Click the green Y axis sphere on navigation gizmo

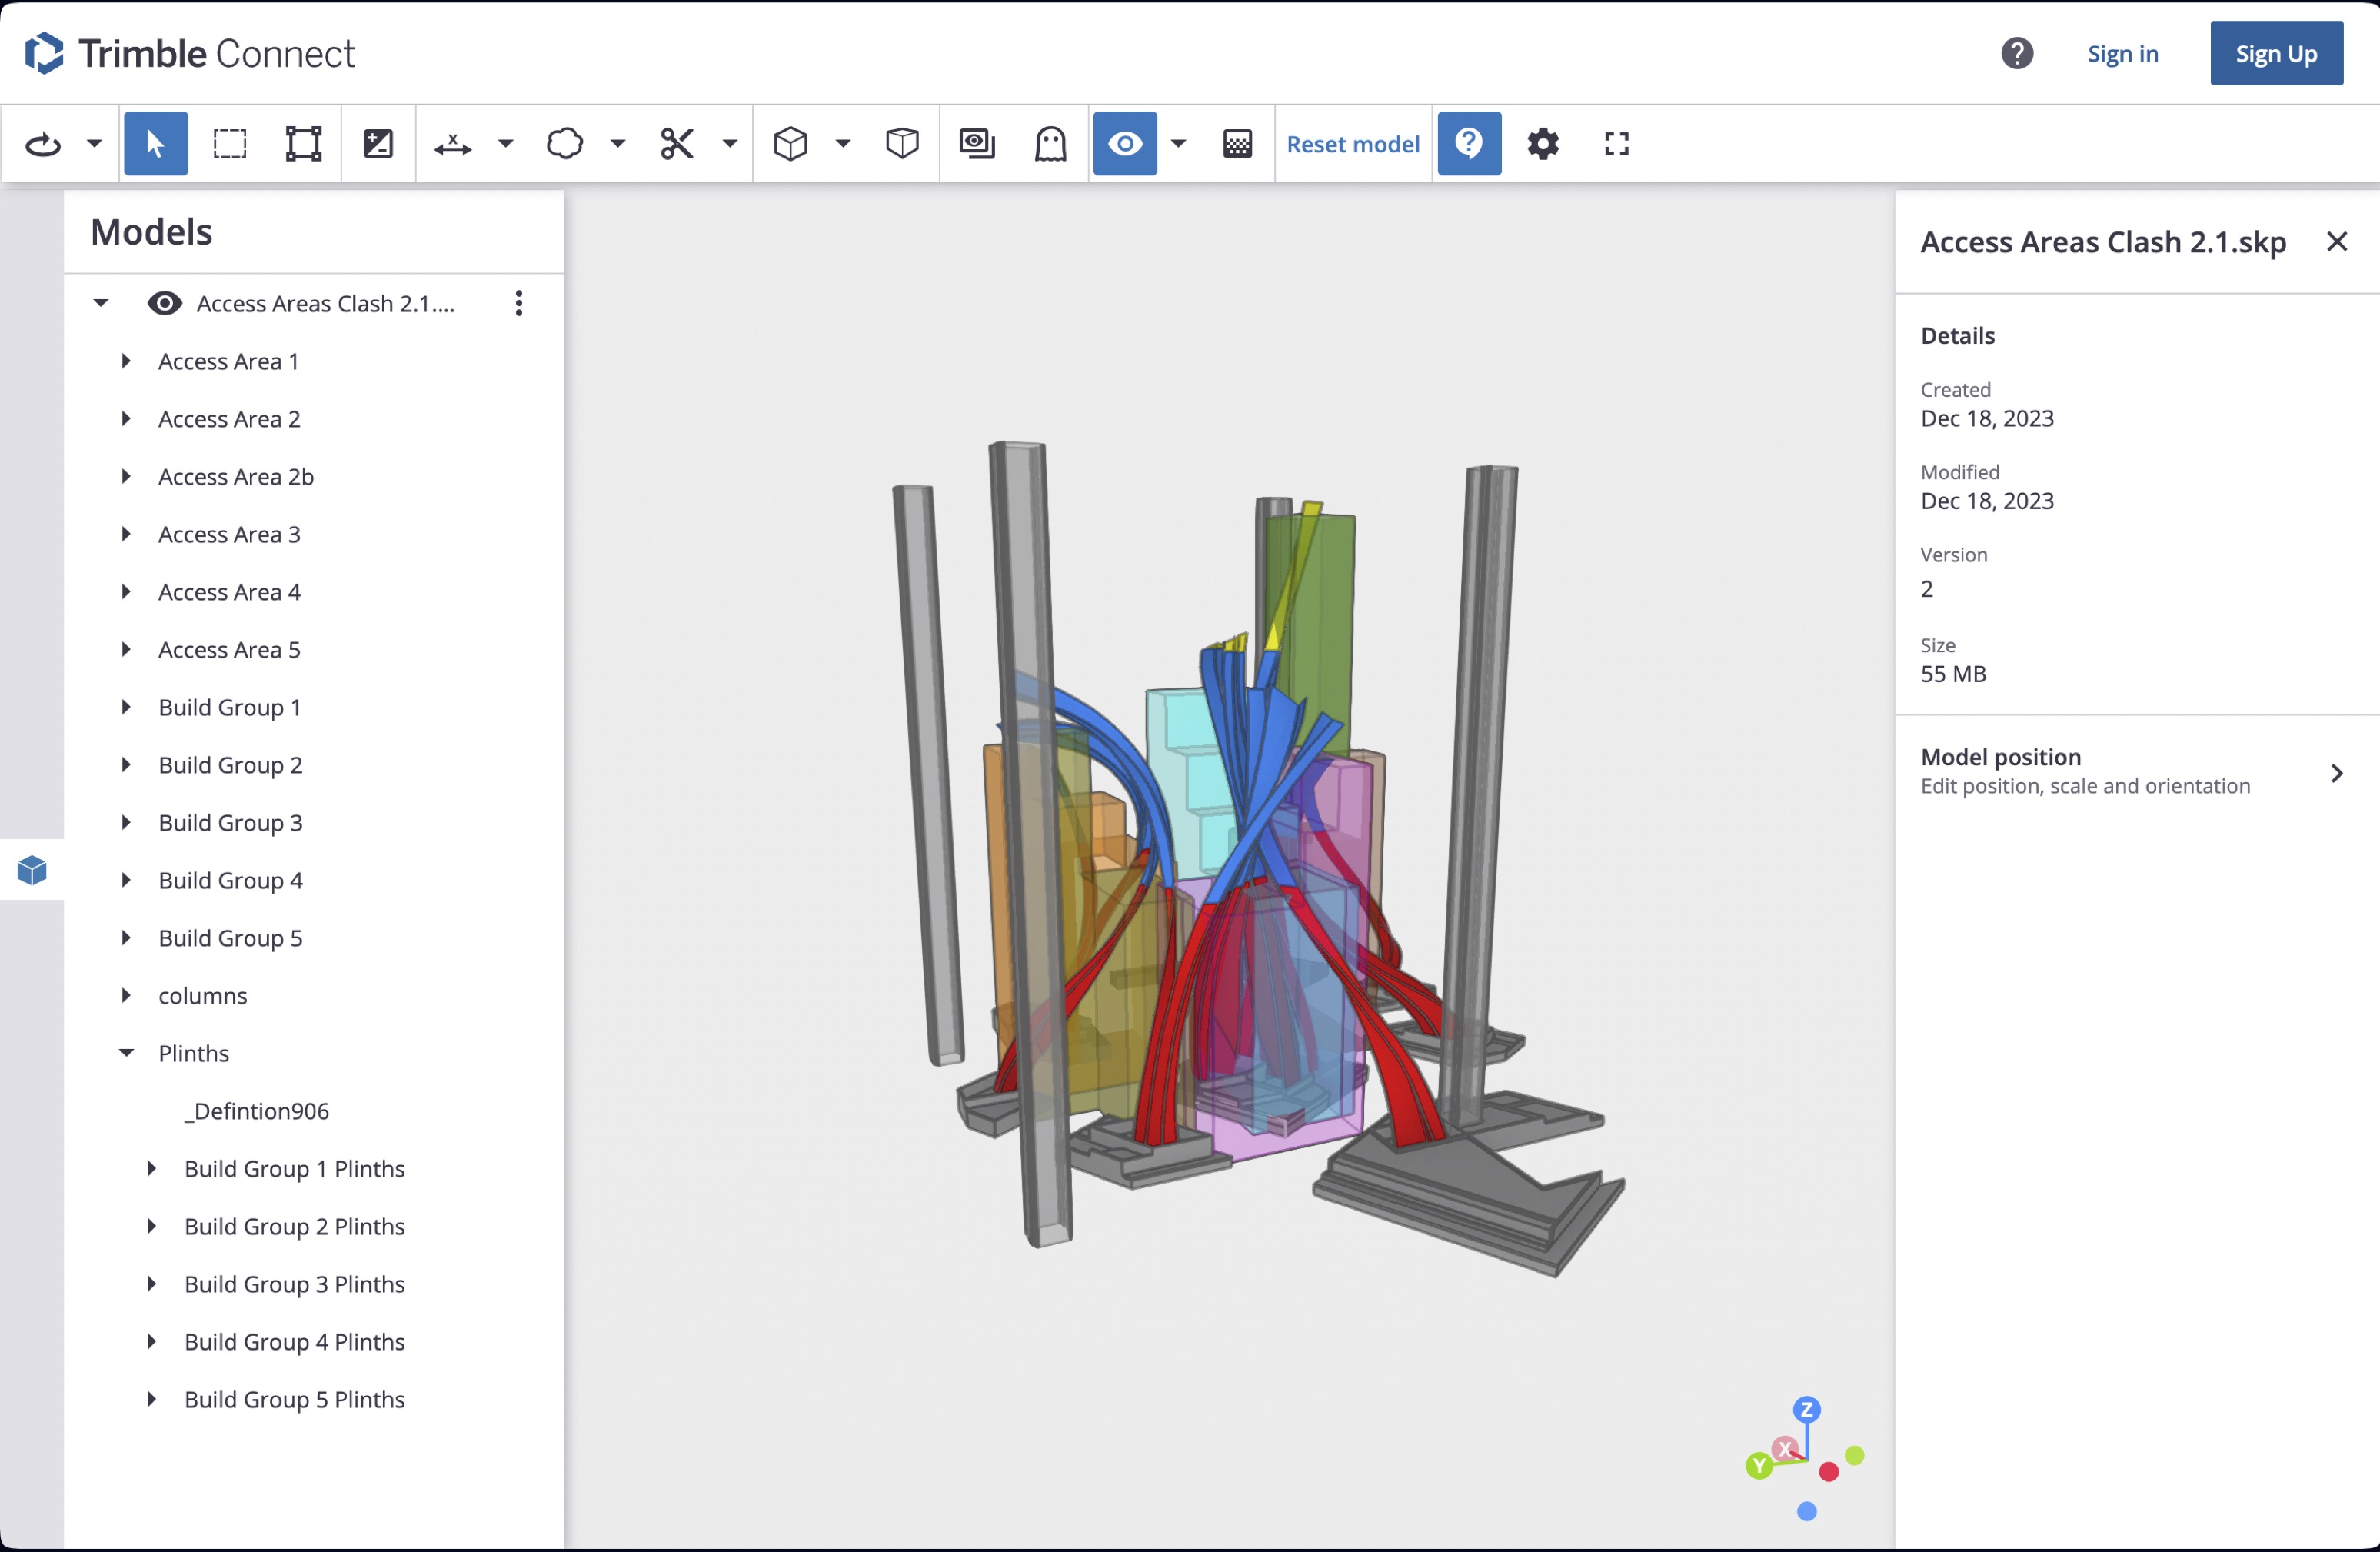(1759, 1466)
